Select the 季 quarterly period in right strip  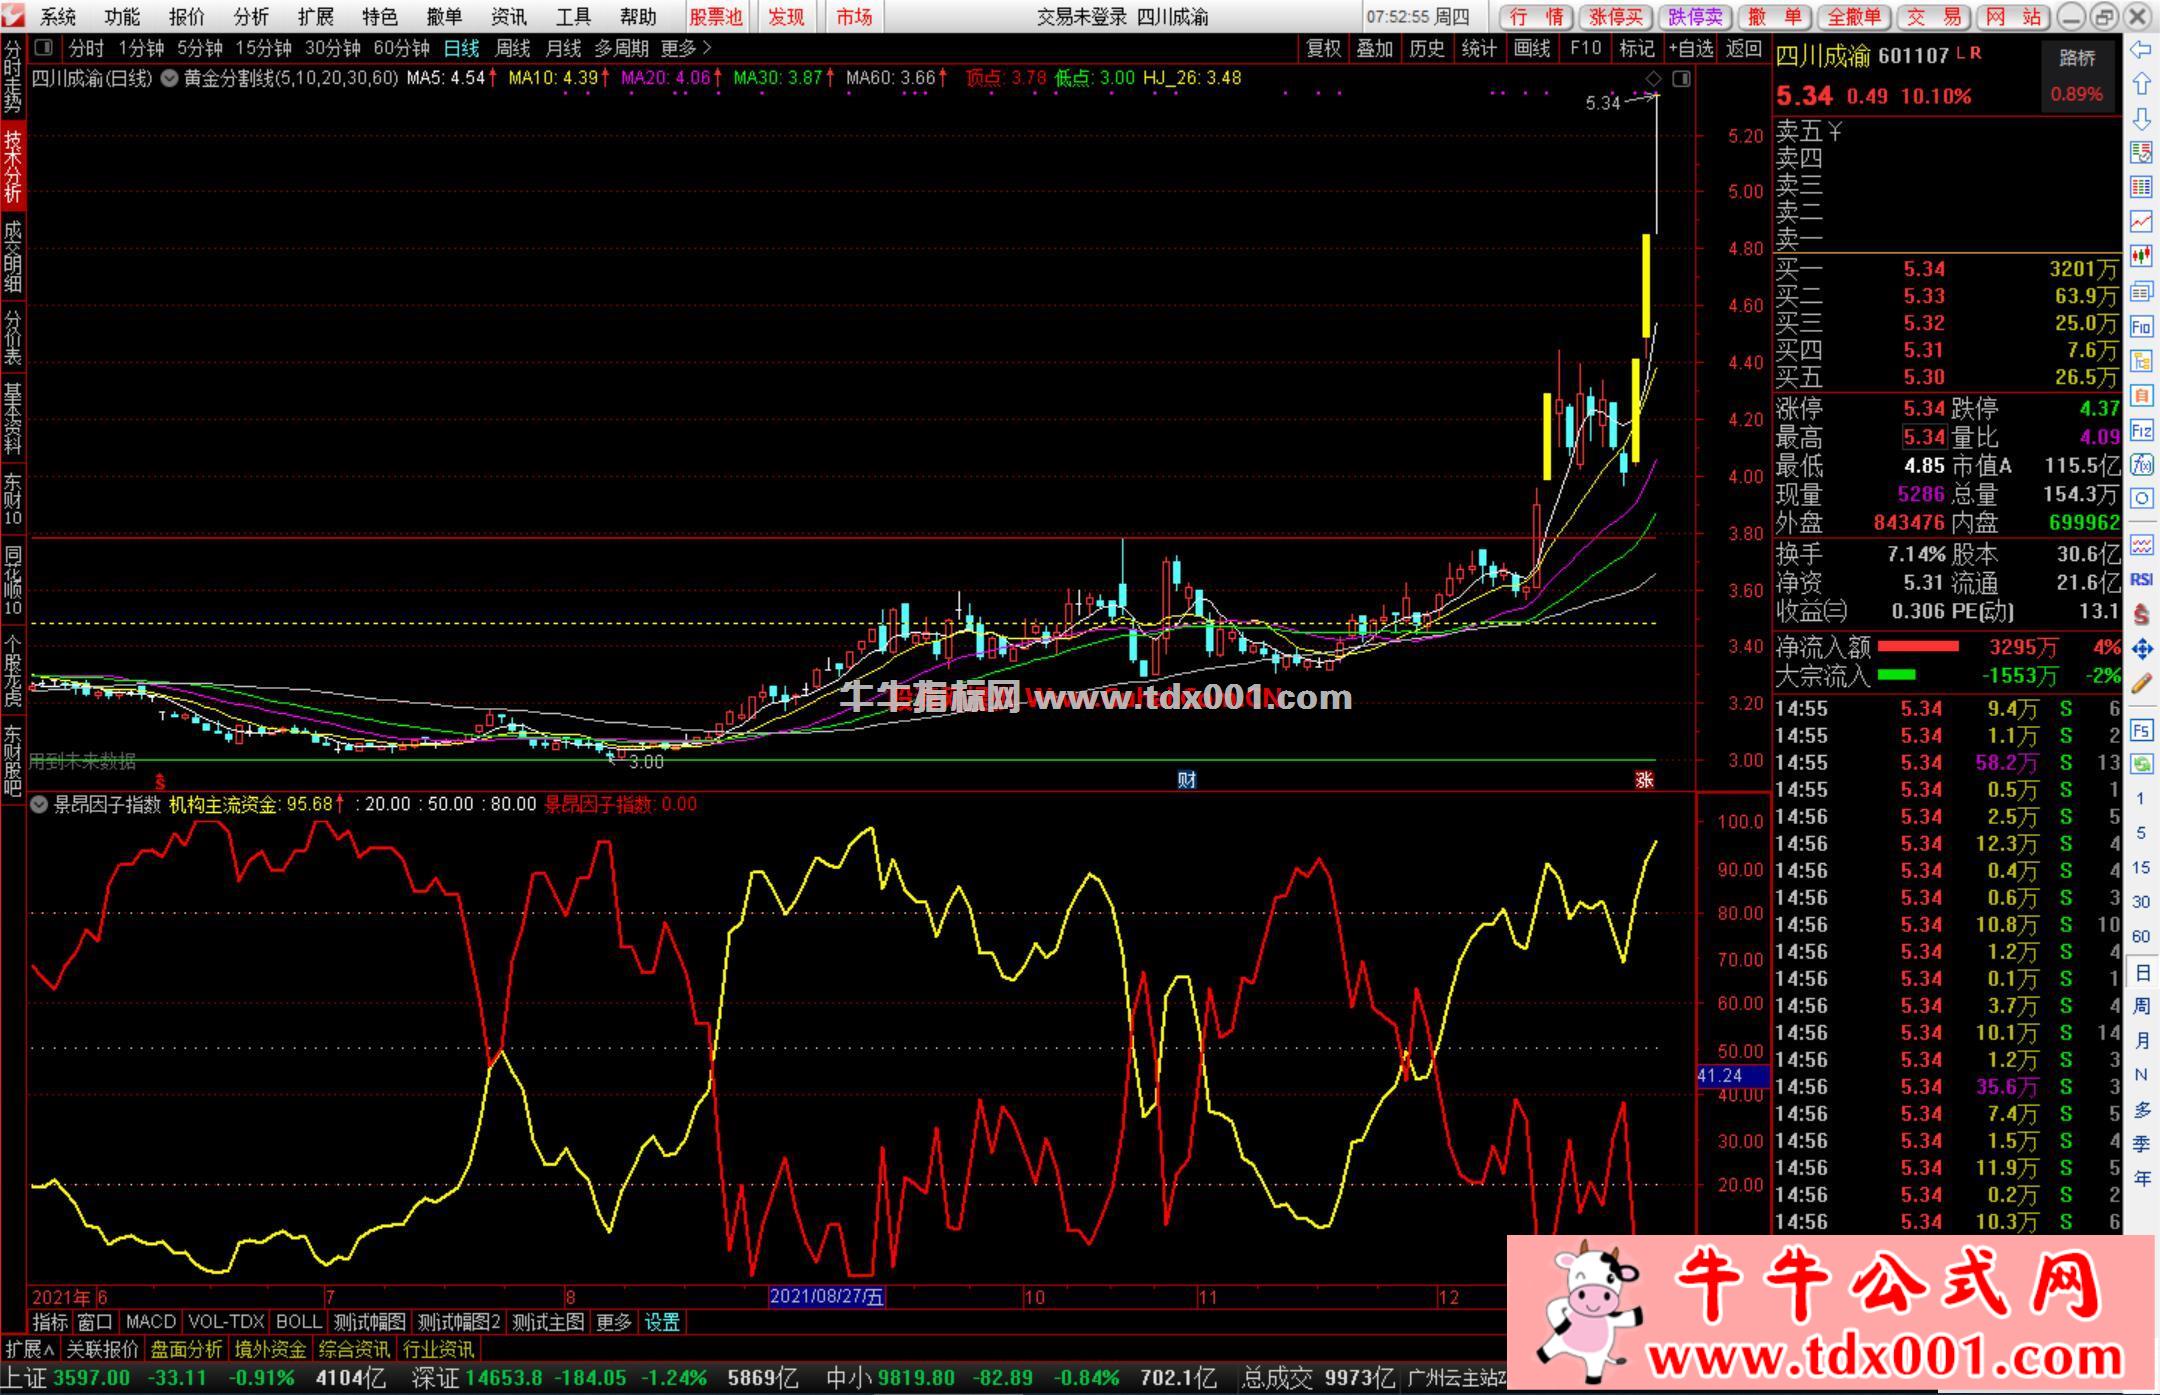[x=2141, y=1144]
